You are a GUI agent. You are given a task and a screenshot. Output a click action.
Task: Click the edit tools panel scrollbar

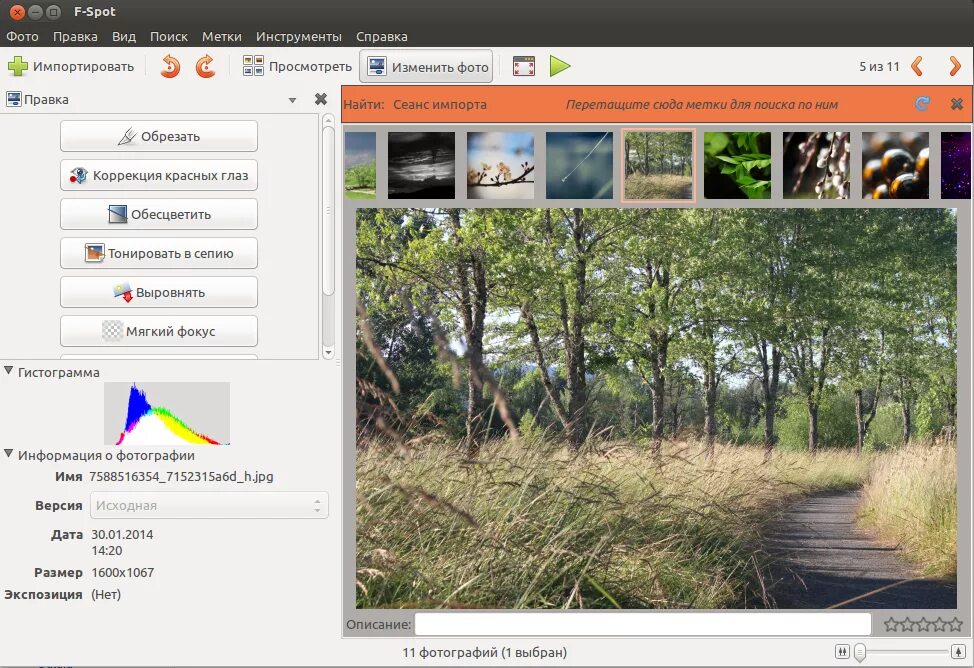point(329,211)
